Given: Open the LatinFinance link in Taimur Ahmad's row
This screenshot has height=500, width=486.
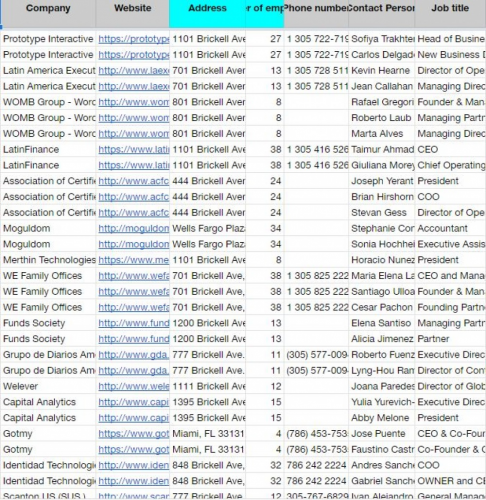Looking at the screenshot, I should pos(134,150).
